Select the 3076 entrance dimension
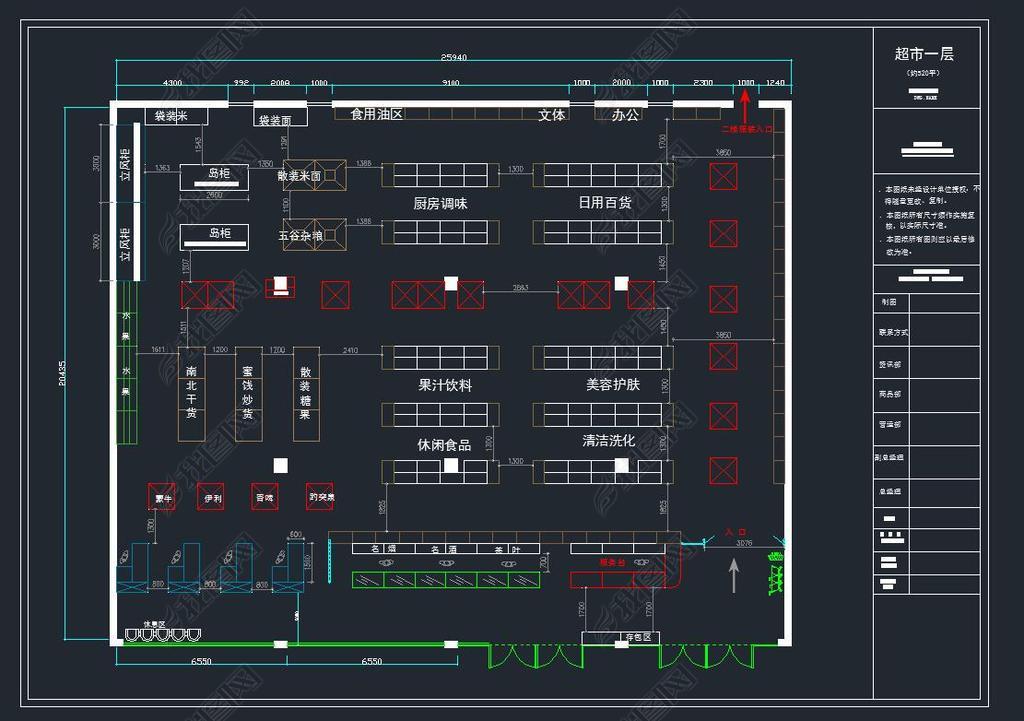The height and width of the screenshot is (721, 1024). 744,543
